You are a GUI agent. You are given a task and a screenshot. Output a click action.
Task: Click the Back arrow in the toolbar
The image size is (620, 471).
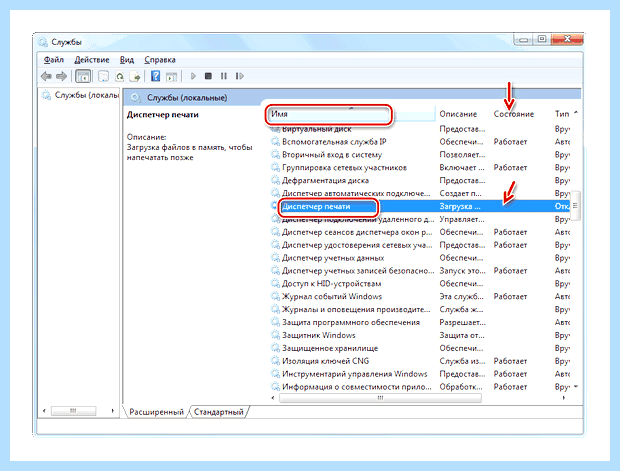(46, 76)
